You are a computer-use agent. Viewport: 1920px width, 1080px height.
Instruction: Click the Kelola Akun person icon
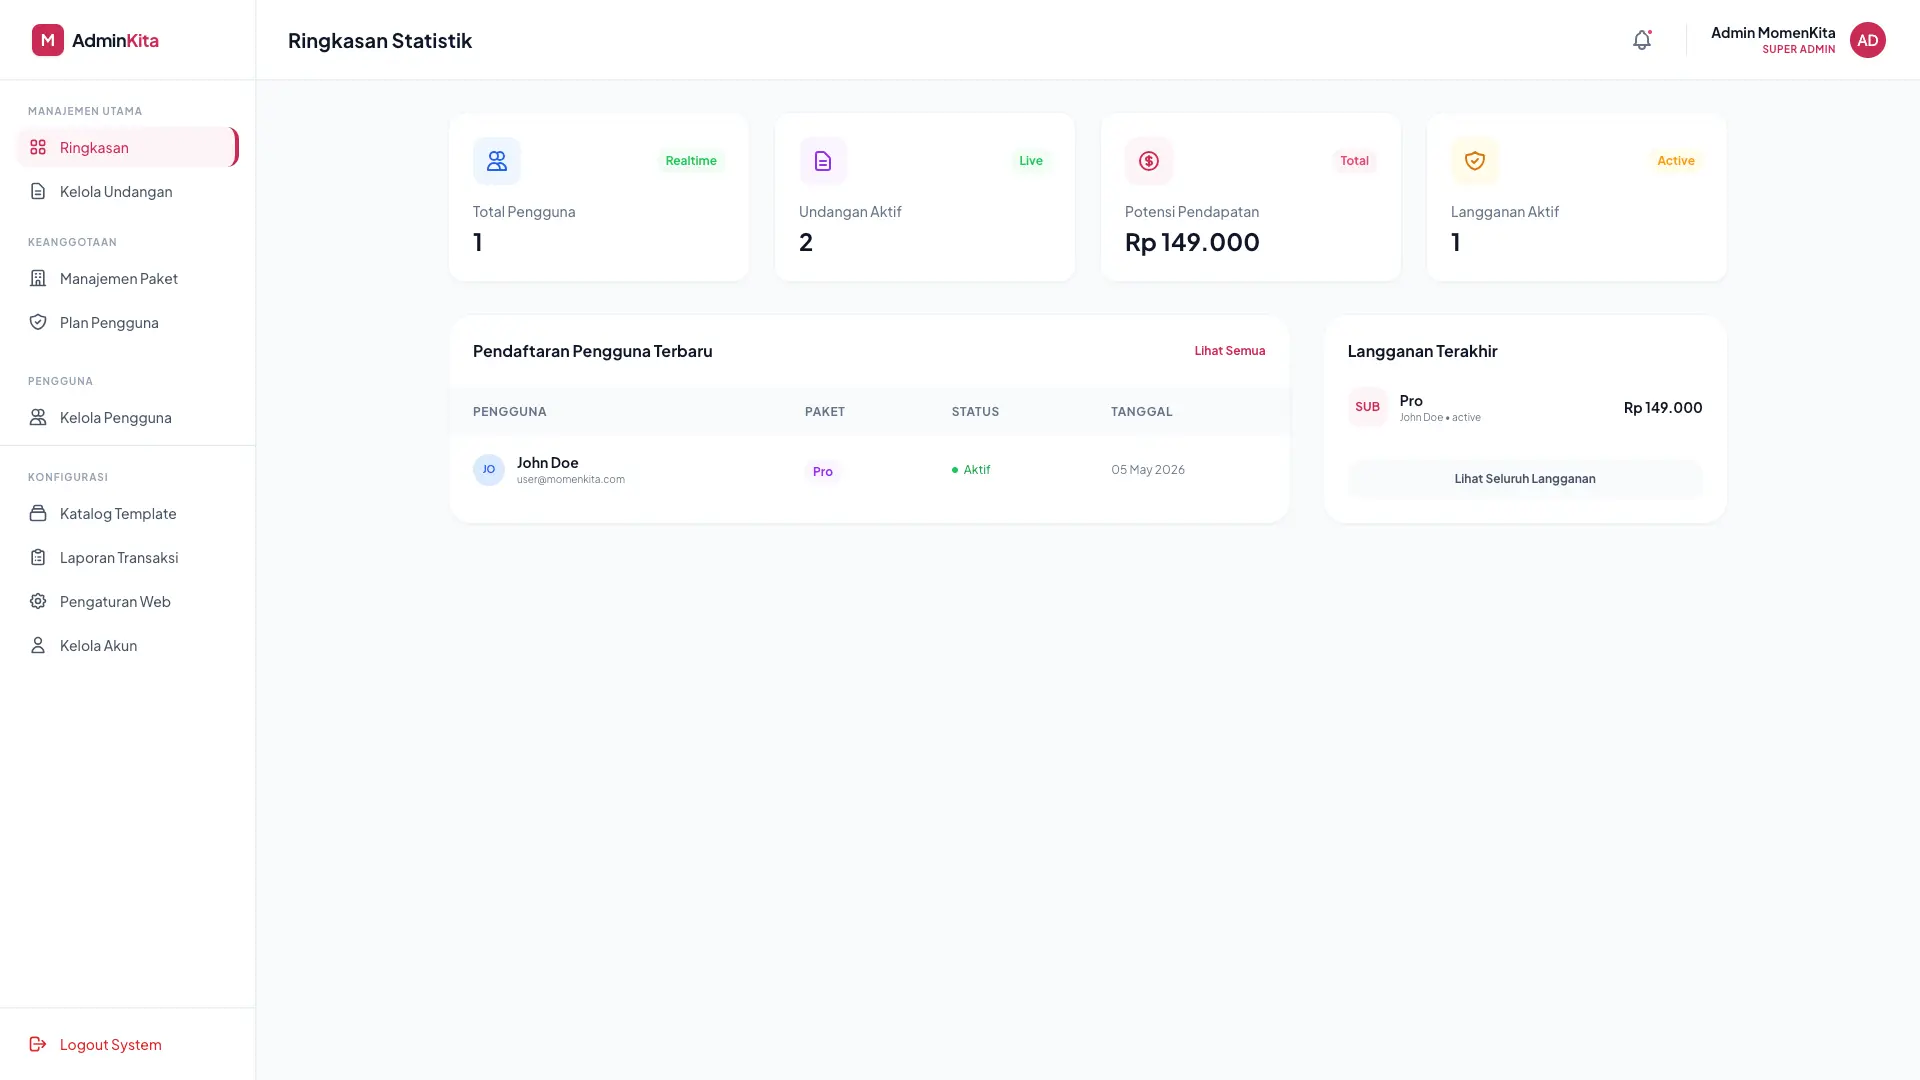click(x=38, y=645)
